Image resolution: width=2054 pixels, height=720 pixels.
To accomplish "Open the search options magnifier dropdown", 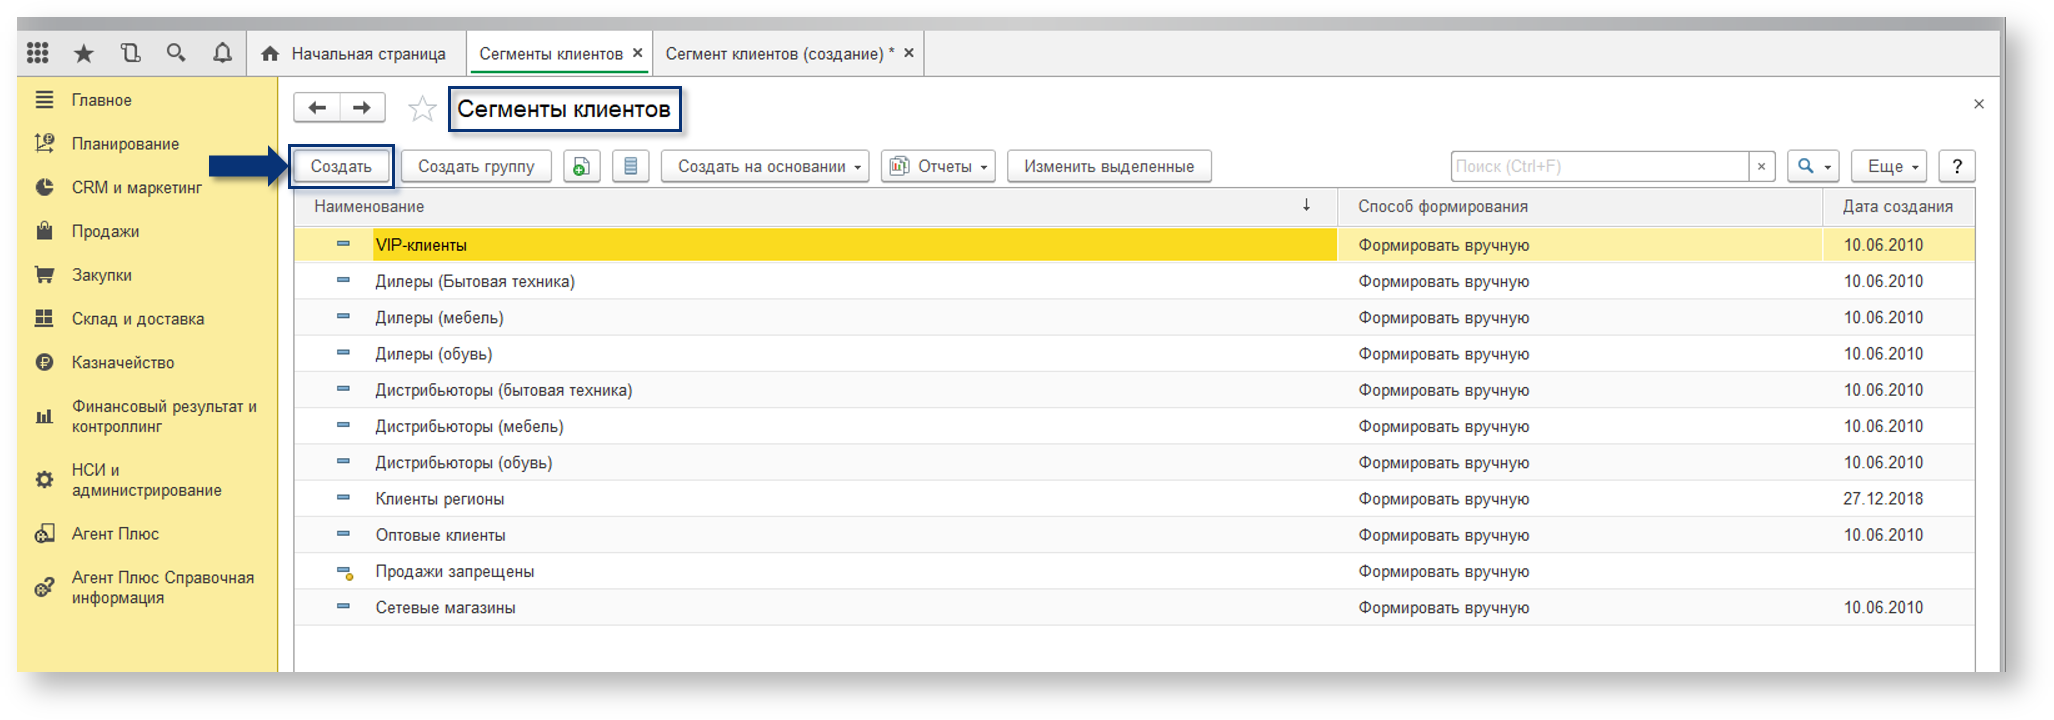I will coord(1813,166).
